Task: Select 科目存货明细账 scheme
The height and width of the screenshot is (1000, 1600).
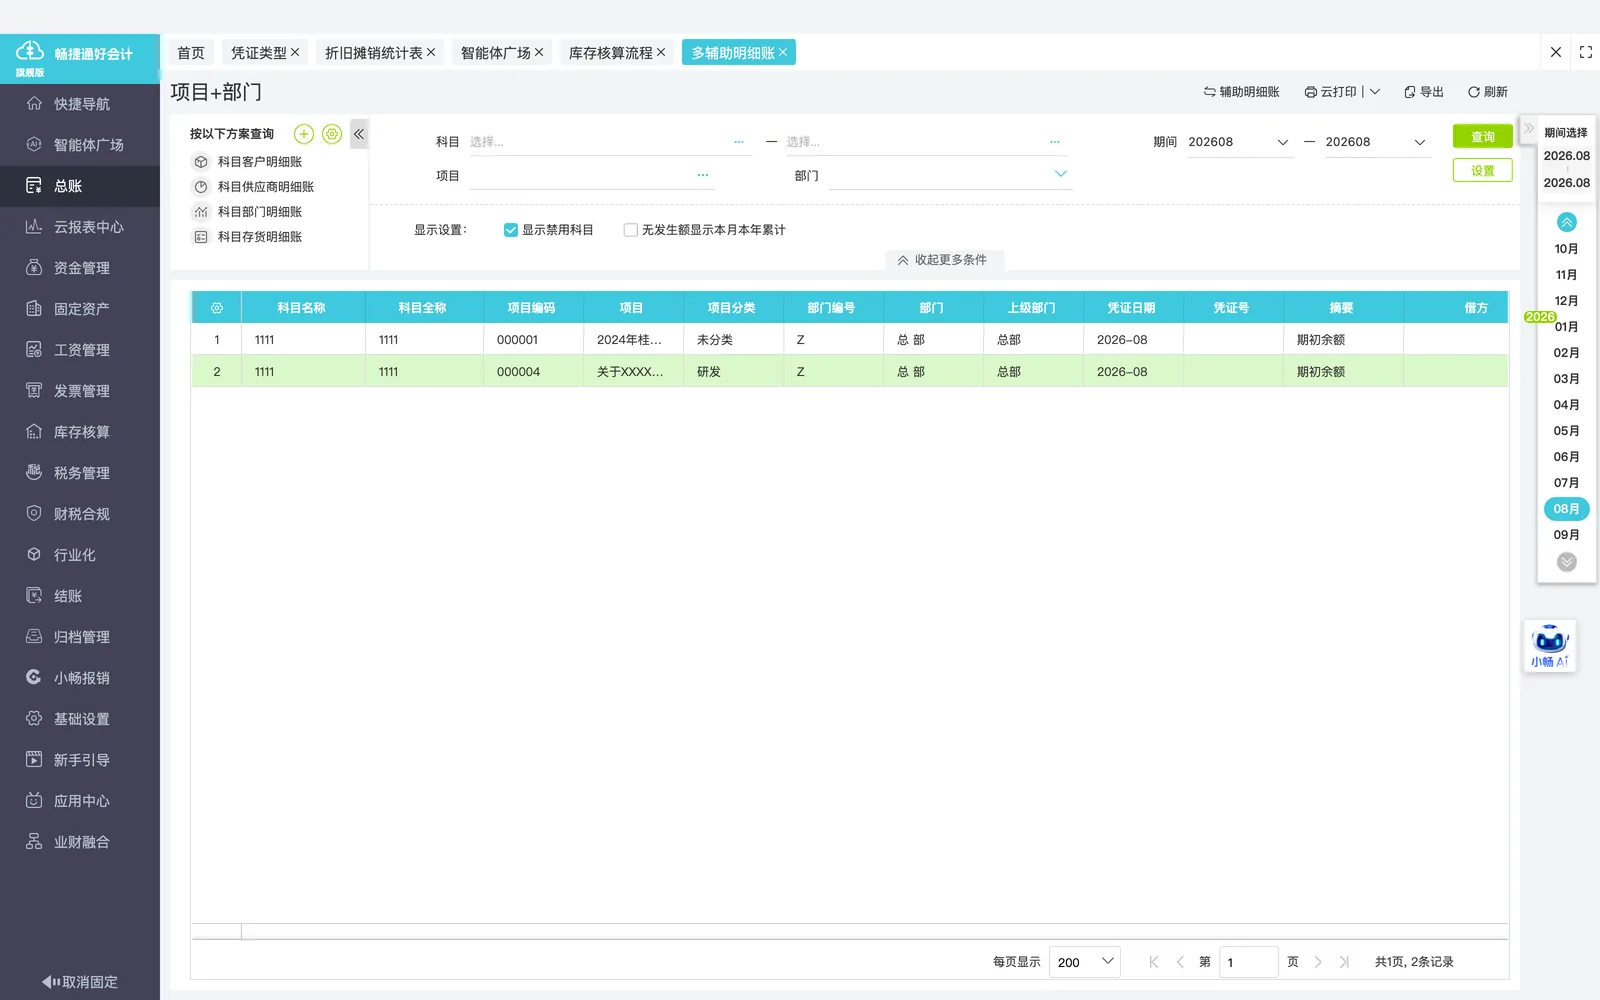Action: 260,237
